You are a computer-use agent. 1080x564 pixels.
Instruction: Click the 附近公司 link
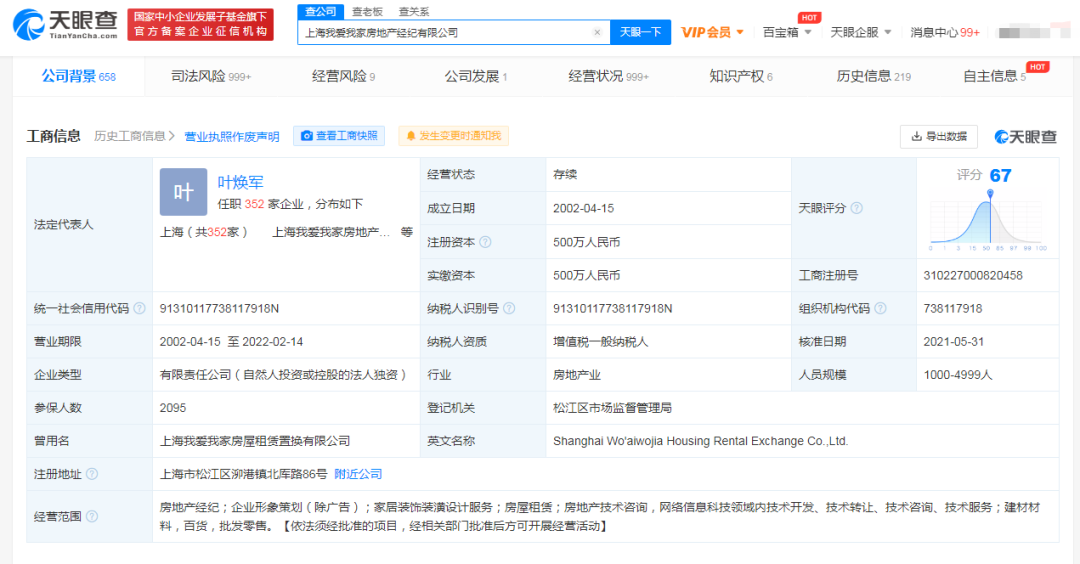(358, 474)
